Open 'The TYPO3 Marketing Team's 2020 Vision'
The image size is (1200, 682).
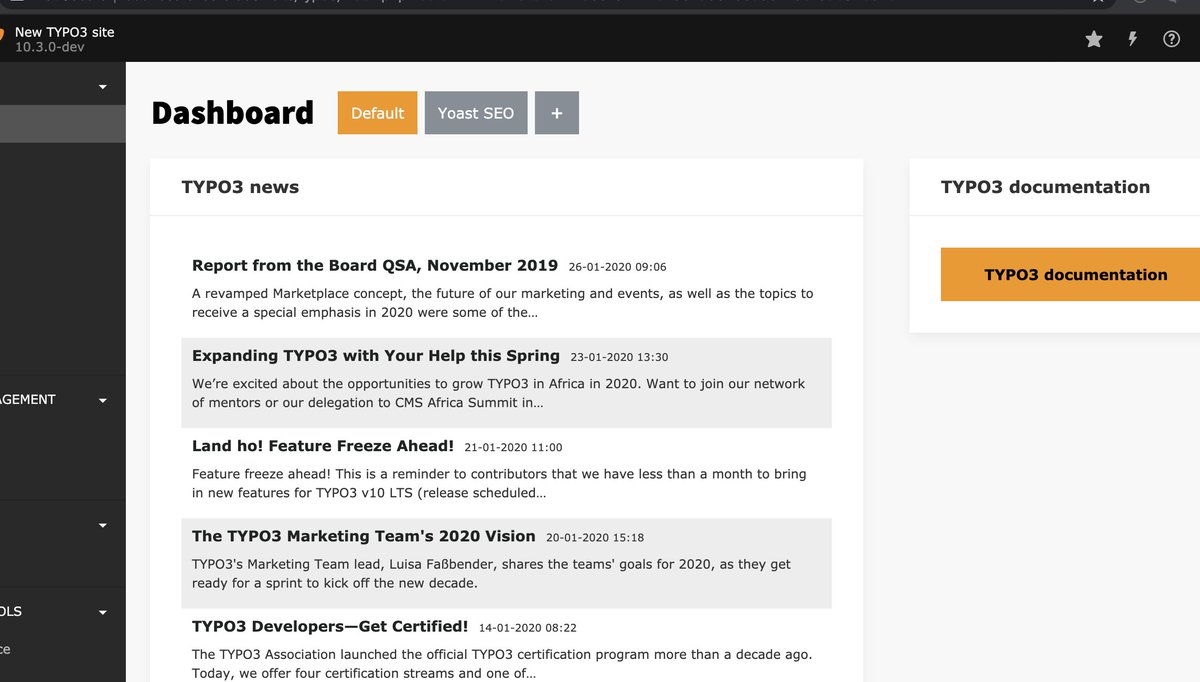tap(364, 536)
